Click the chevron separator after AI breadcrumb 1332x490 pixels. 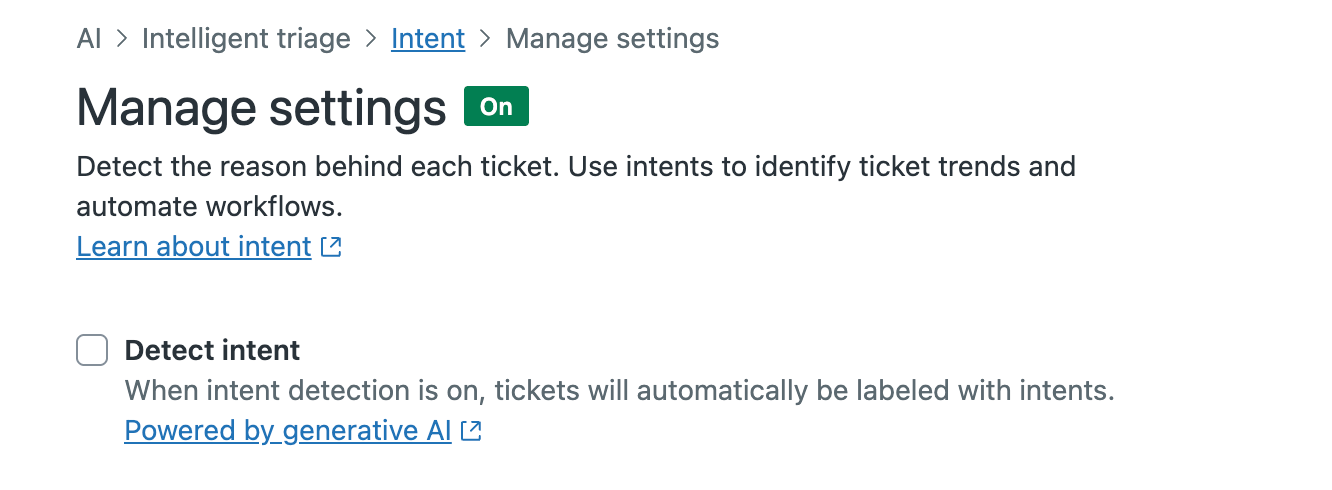[122, 39]
